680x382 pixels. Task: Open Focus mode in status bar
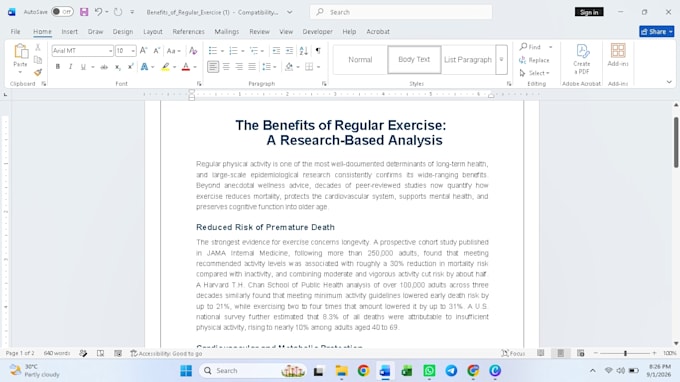pyautogui.click(x=513, y=353)
